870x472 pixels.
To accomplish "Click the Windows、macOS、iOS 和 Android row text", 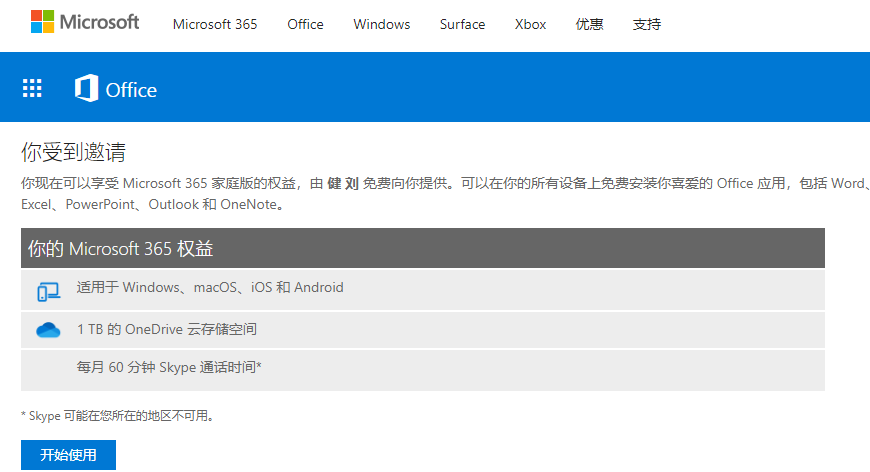I will 210,288.
